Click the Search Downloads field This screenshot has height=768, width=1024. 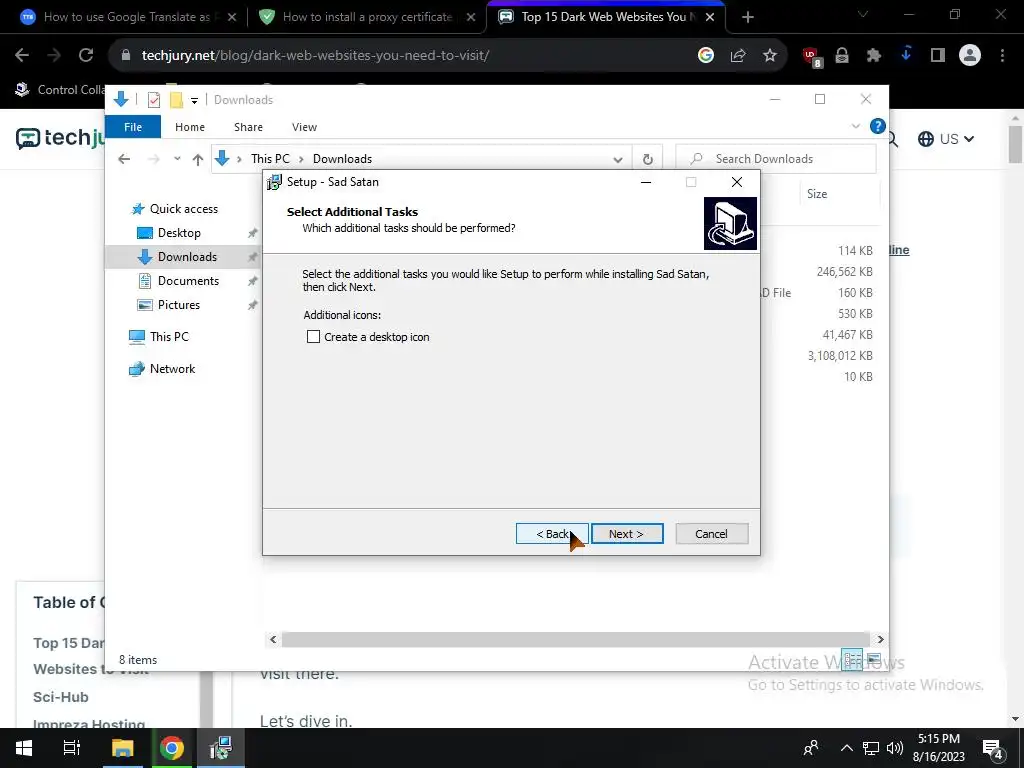776,159
